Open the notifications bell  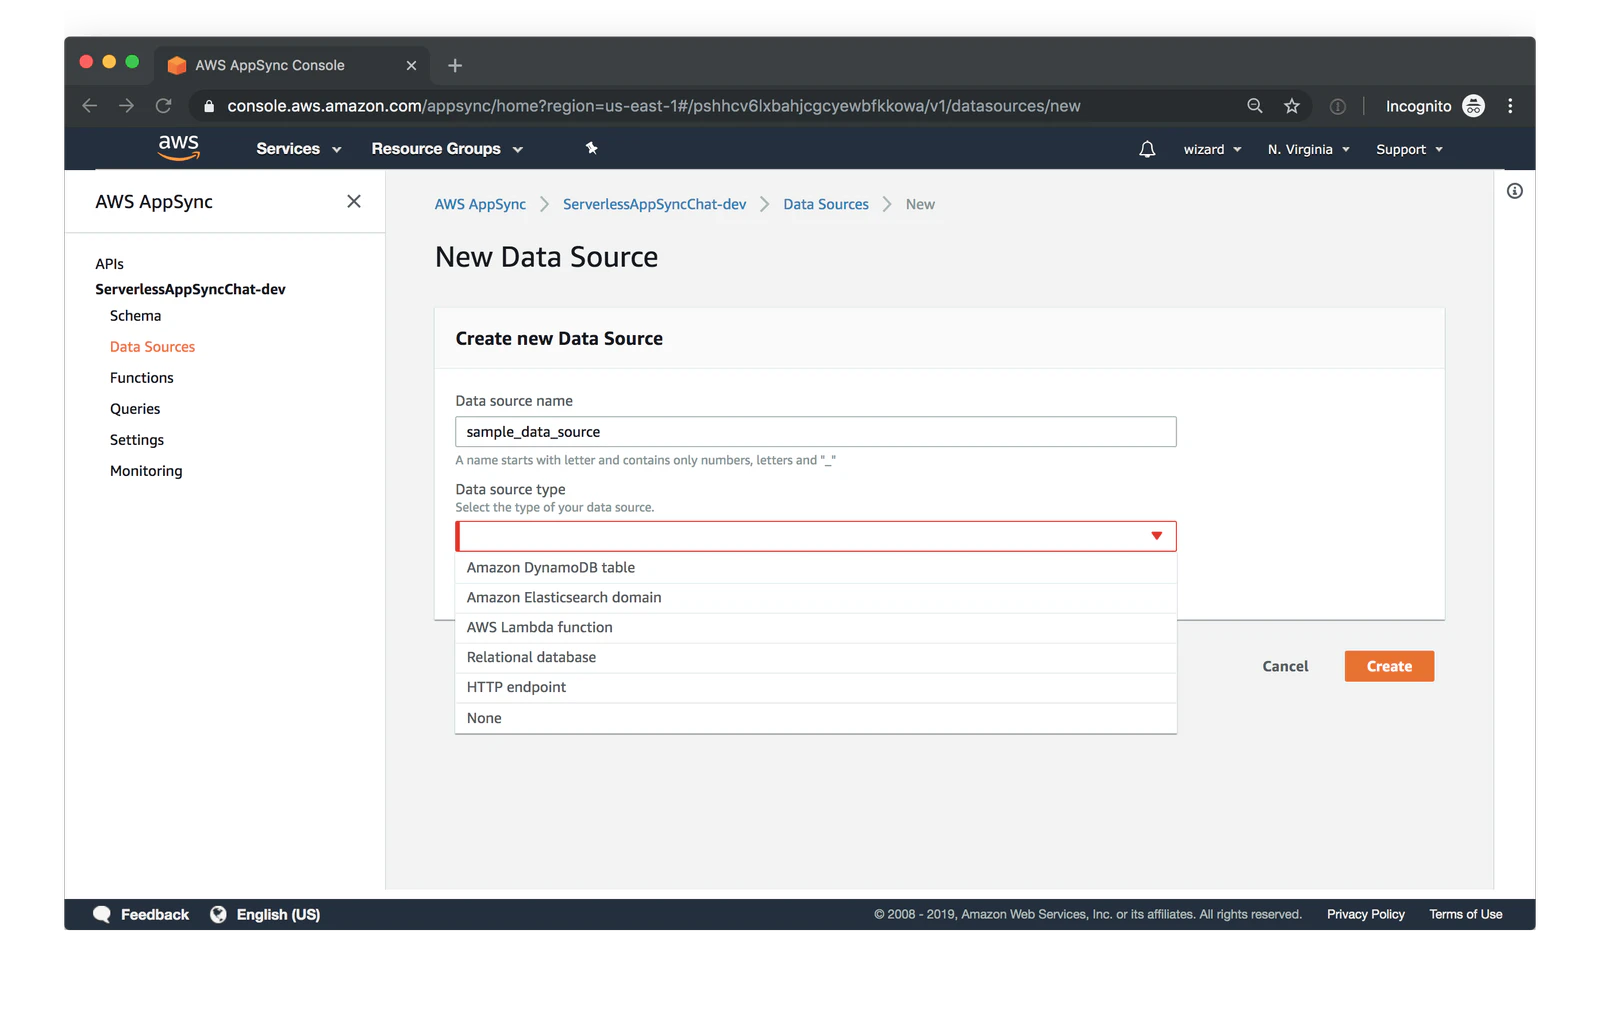pos(1146,148)
